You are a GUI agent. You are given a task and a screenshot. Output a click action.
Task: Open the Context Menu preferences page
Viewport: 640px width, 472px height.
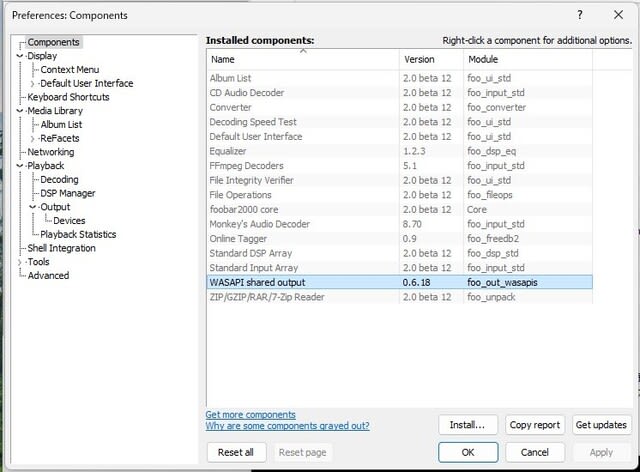70,69
